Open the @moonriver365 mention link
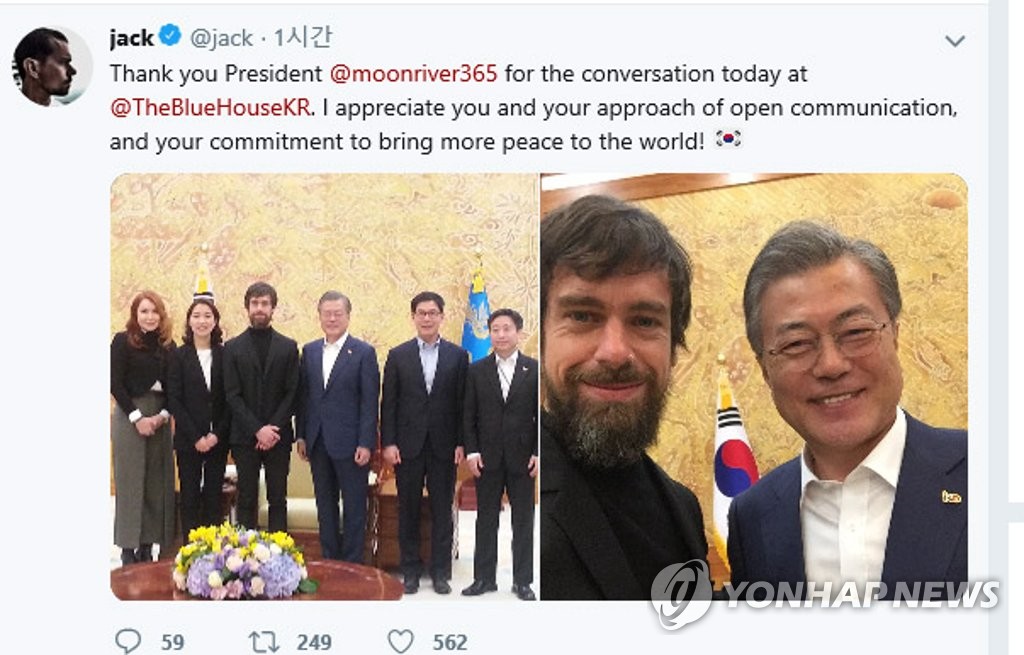Screen dimensions: 1024x655 413,73
